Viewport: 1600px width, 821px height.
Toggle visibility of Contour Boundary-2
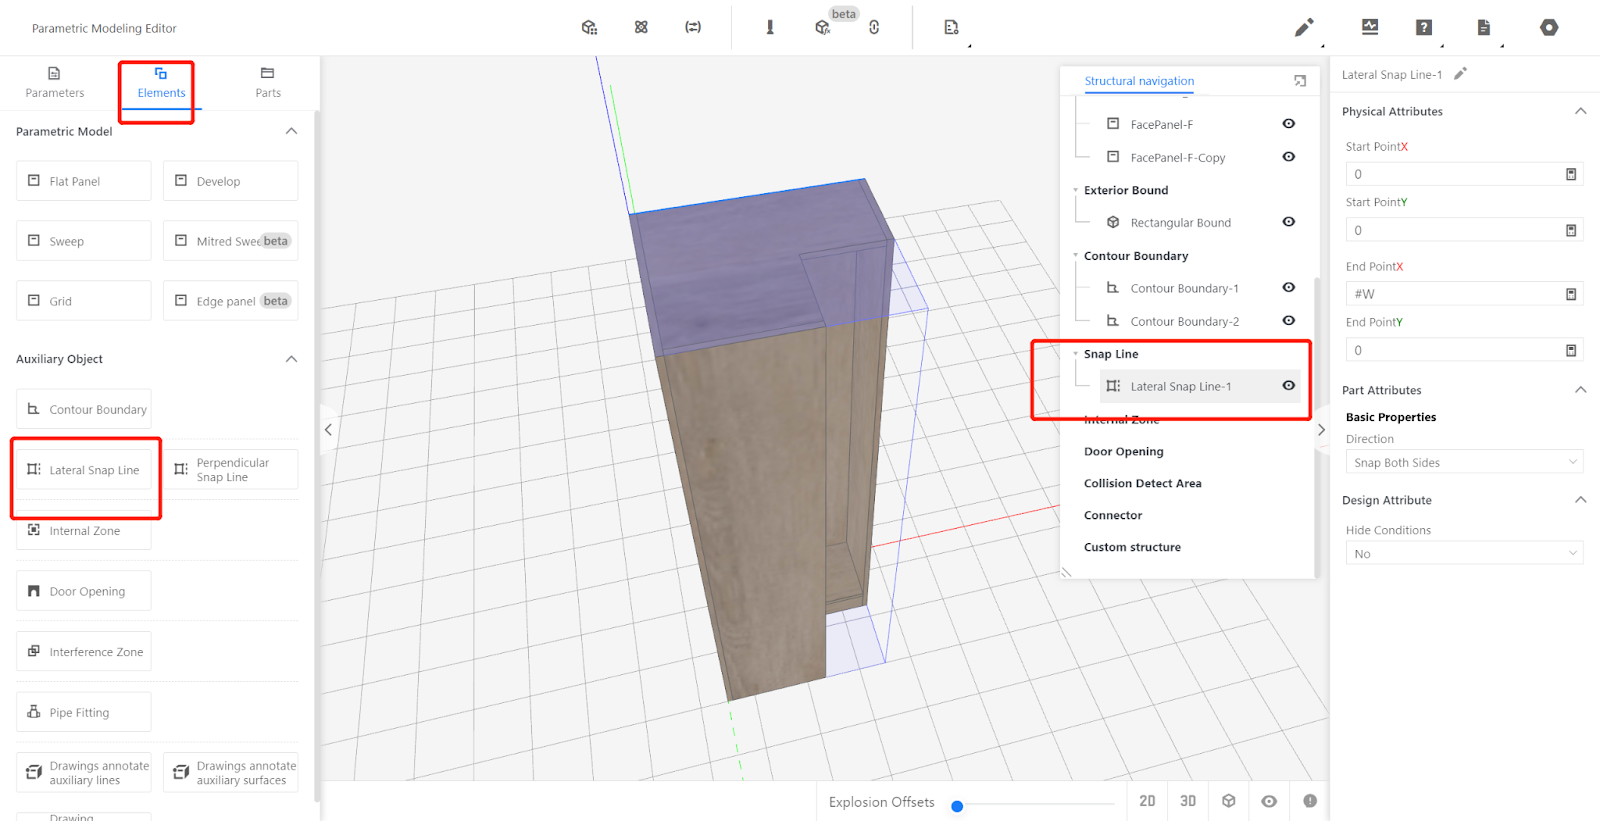pos(1289,321)
